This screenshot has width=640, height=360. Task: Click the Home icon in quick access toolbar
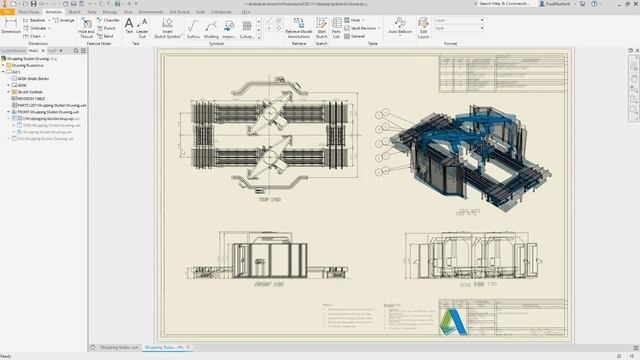coord(65,4)
